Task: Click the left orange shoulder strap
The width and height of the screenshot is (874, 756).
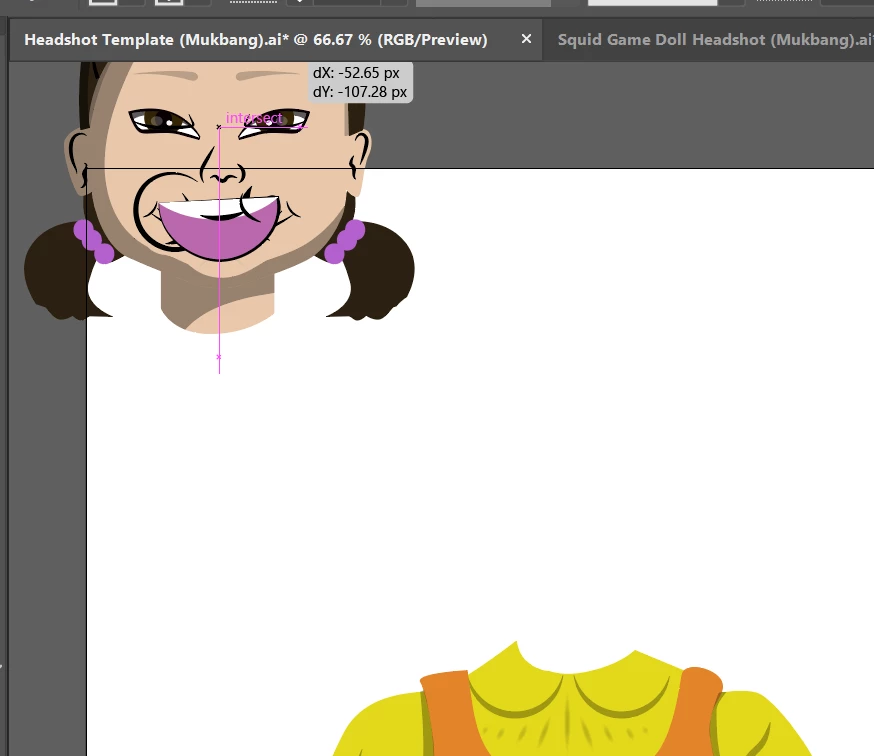Action: coord(454,714)
